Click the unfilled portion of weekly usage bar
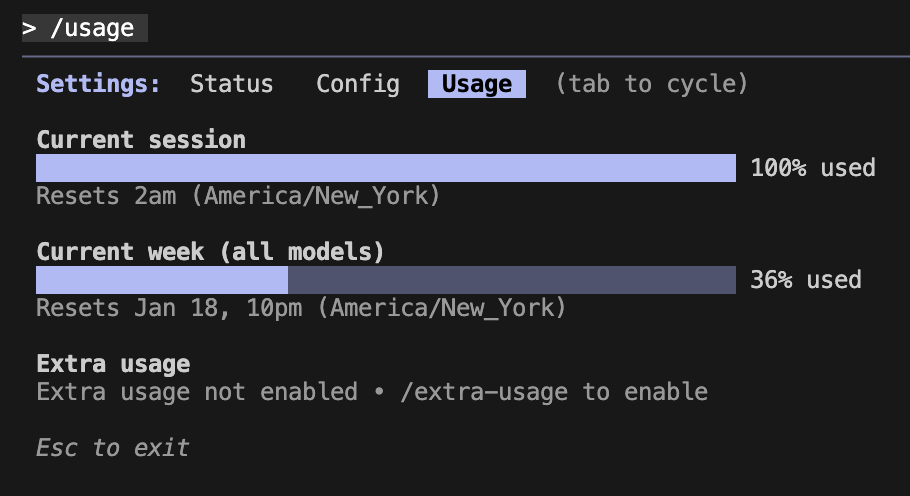 click(511, 280)
